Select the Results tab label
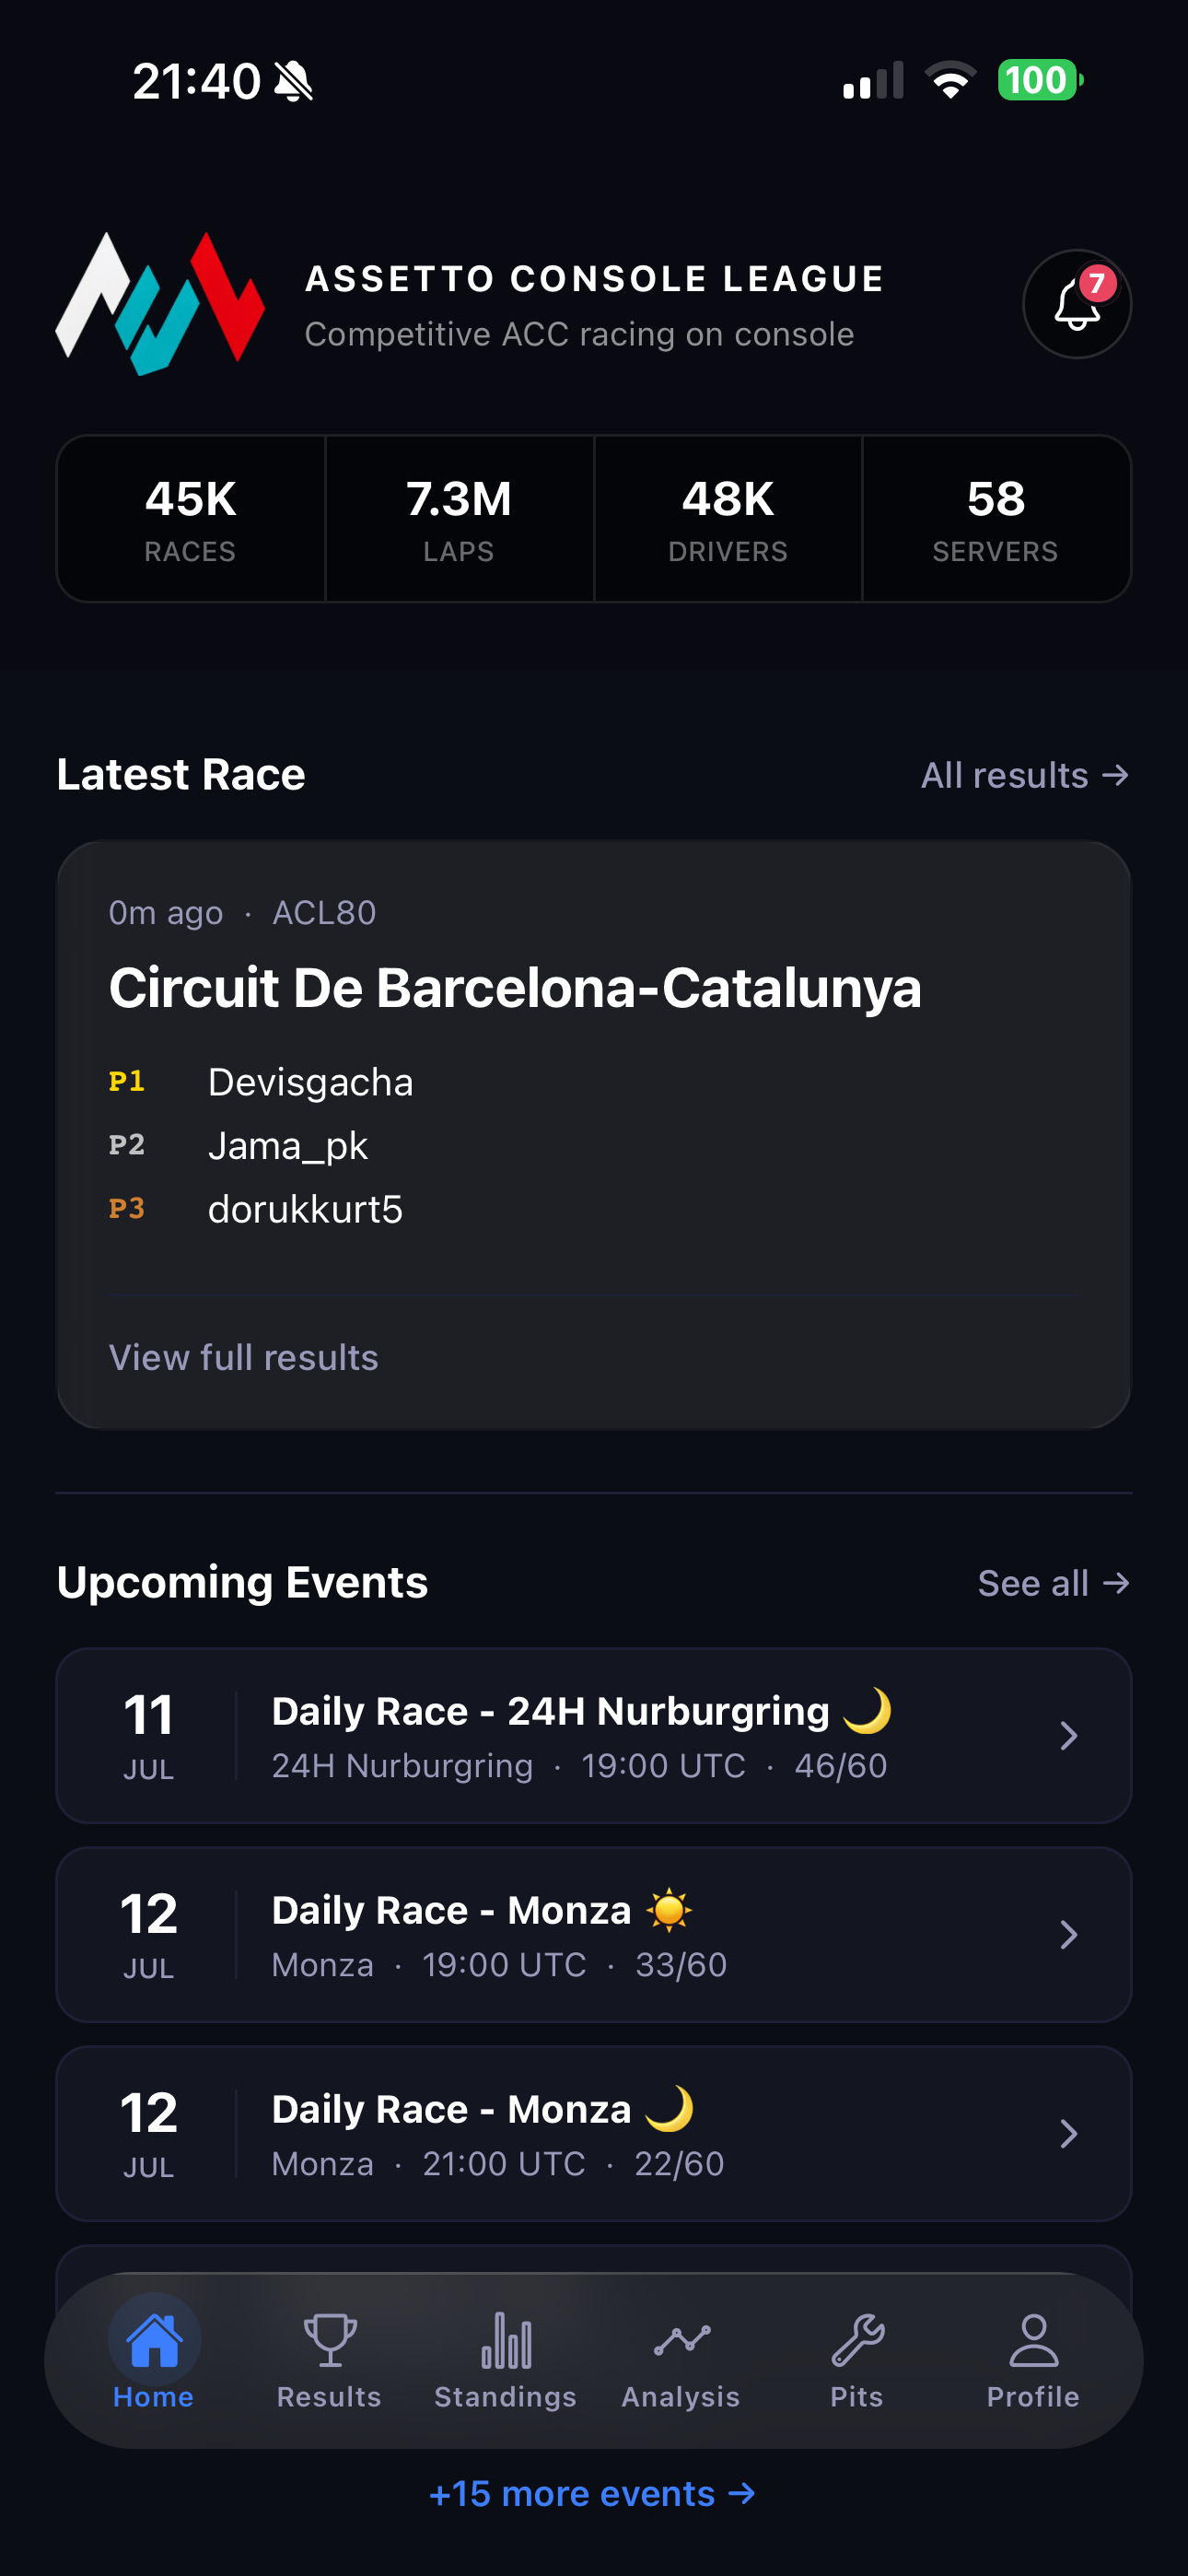This screenshot has width=1188, height=2576. point(329,2397)
